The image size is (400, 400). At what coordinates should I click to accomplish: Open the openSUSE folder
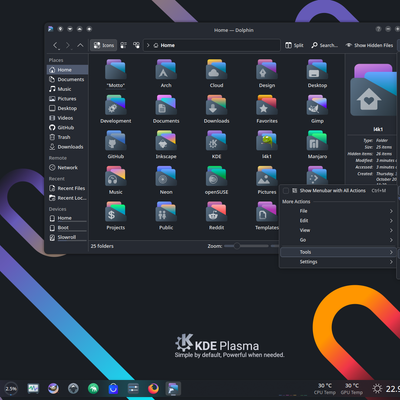click(x=216, y=180)
